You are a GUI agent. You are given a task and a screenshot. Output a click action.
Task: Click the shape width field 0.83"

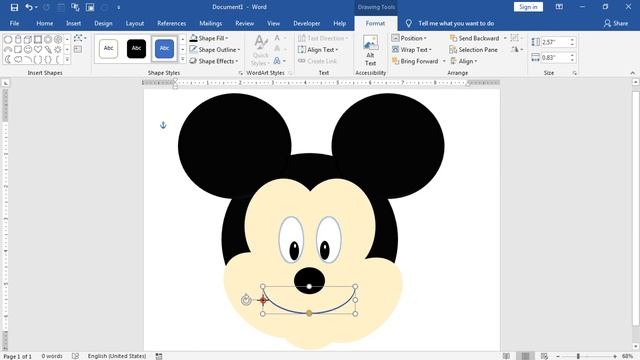555,58
